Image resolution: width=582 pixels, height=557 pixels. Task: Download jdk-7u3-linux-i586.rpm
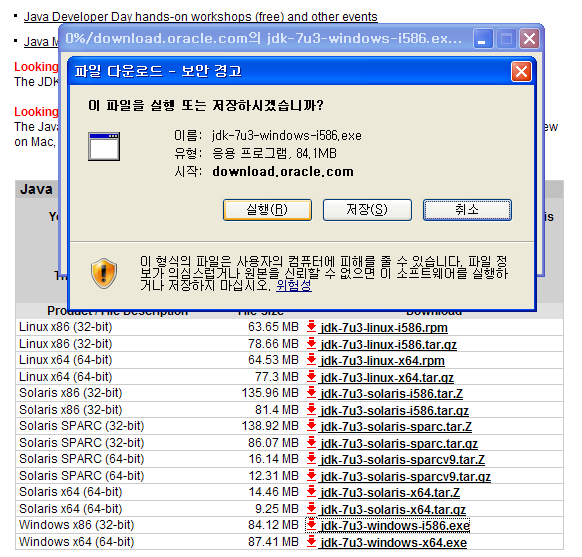pyautogui.click(x=384, y=328)
